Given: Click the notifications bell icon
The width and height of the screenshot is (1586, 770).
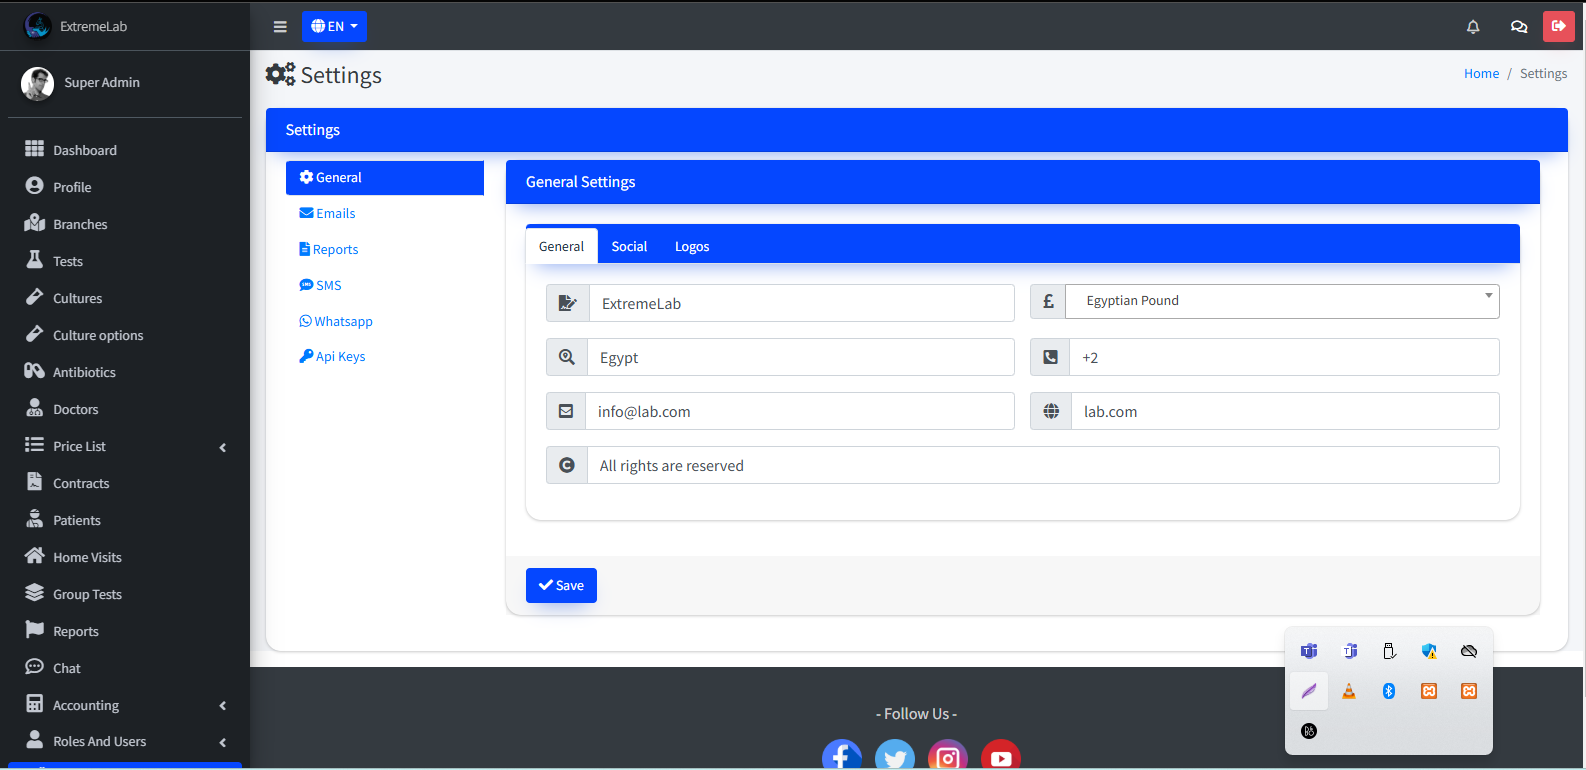Looking at the screenshot, I should (x=1473, y=27).
